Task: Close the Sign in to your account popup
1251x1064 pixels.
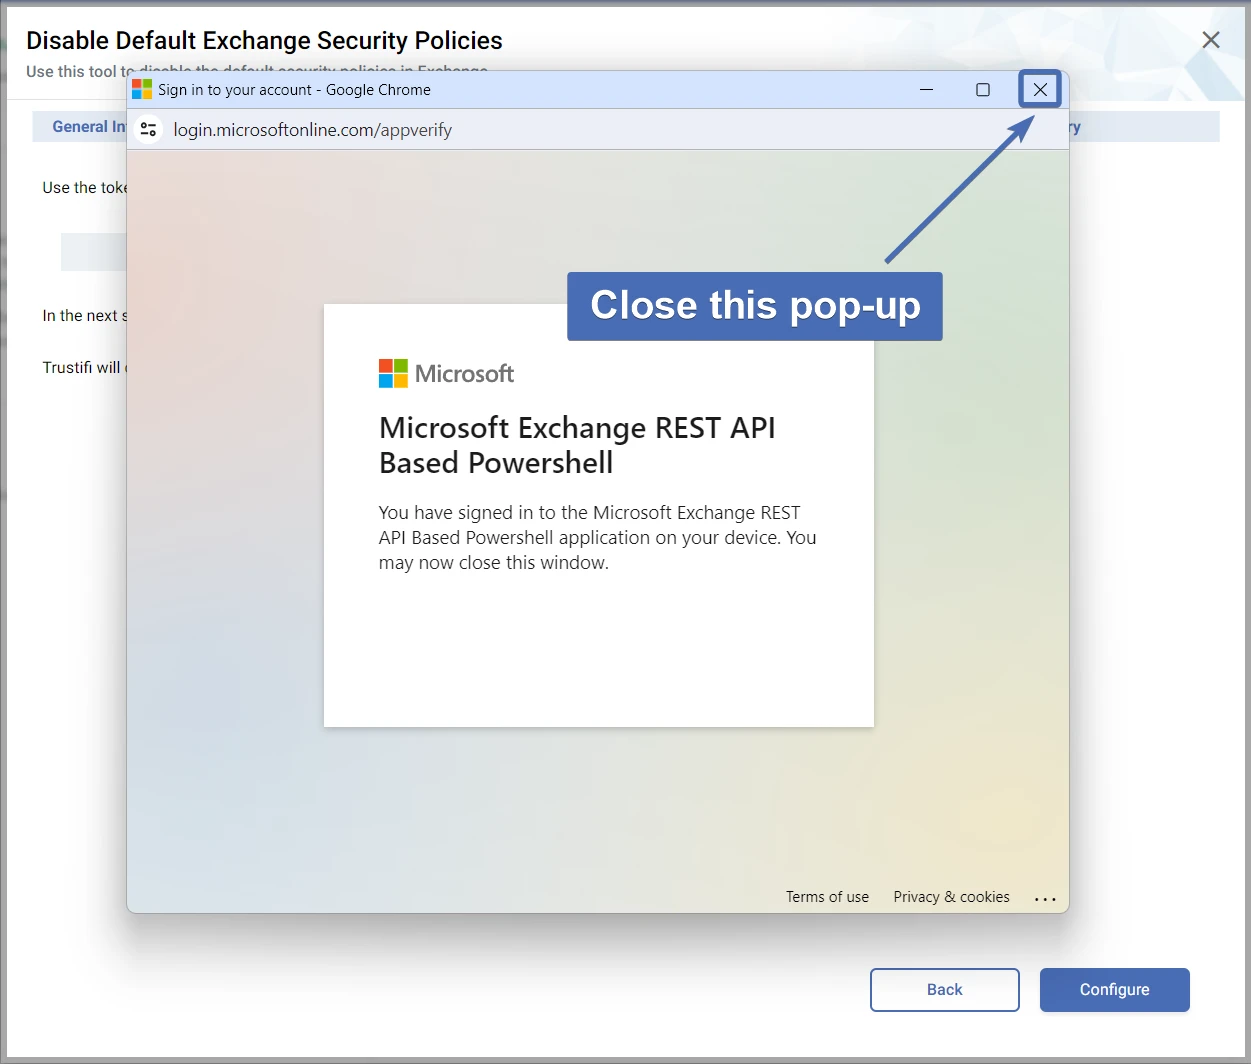Action: (x=1040, y=90)
